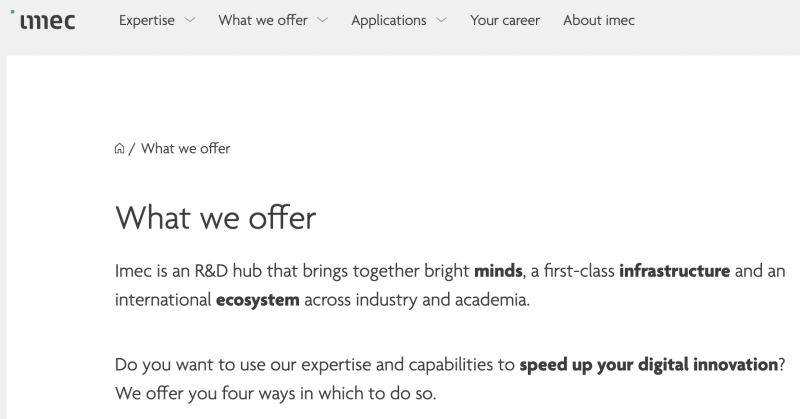800x419 pixels.
Task: Open the Applications menu
Action: [388, 20]
